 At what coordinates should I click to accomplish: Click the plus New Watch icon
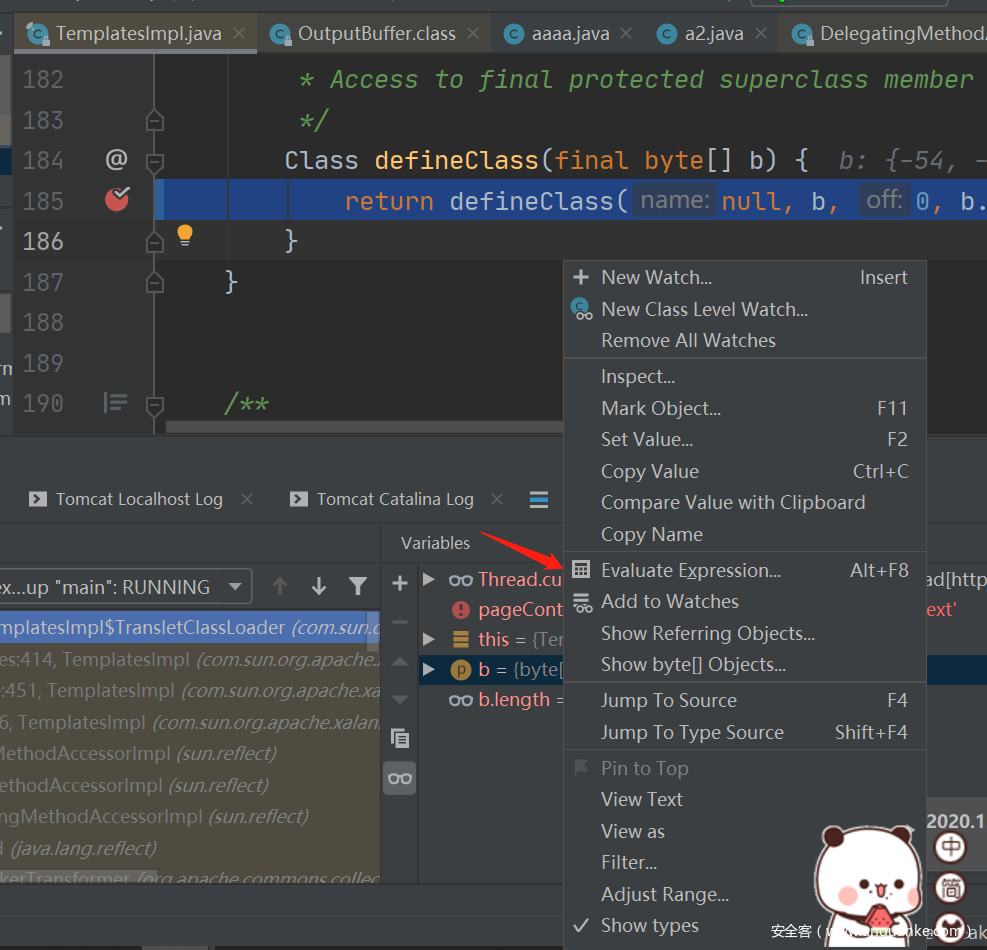(x=400, y=583)
